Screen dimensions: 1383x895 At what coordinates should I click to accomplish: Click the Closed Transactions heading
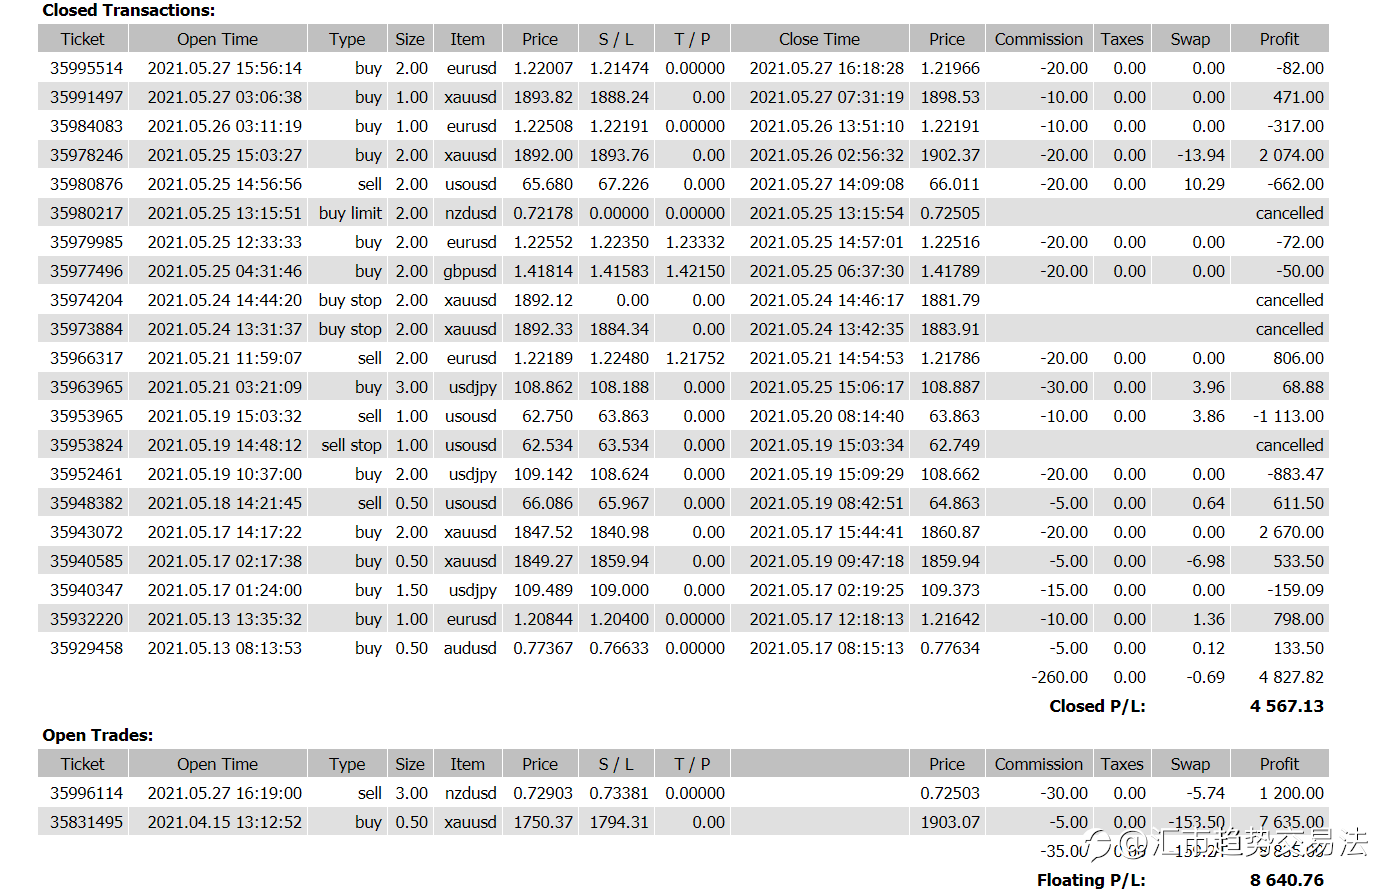(x=128, y=10)
